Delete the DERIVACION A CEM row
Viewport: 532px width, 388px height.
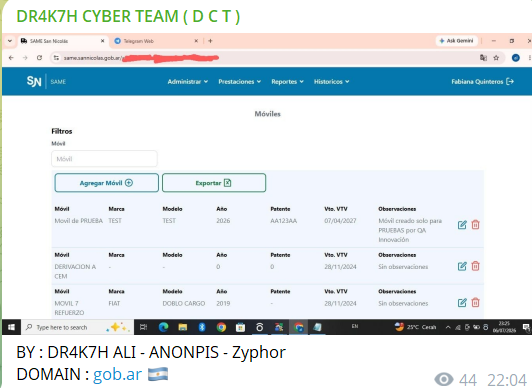coord(475,266)
